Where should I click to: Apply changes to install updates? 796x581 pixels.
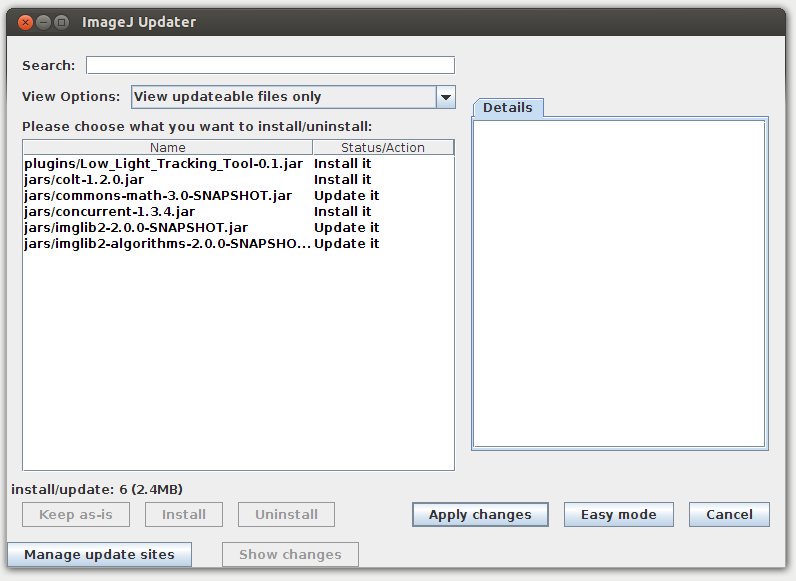pyautogui.click(x=480, y=514)
